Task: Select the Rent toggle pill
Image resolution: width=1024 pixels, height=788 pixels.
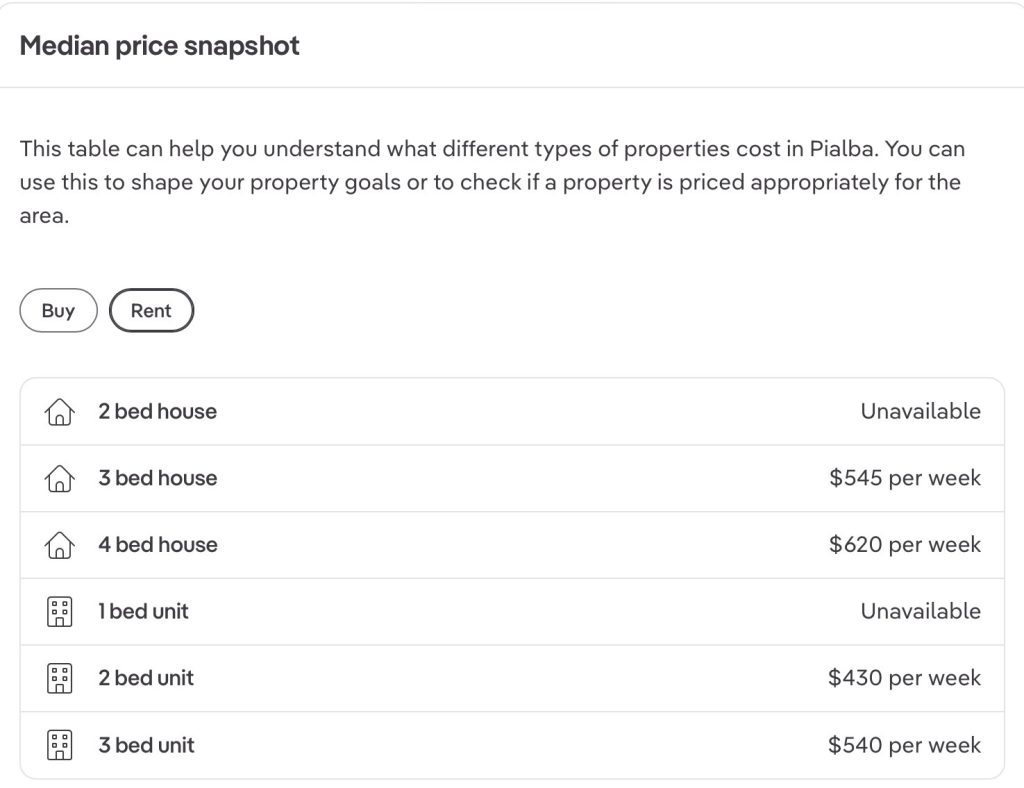Action: click(x=151, y=311)
